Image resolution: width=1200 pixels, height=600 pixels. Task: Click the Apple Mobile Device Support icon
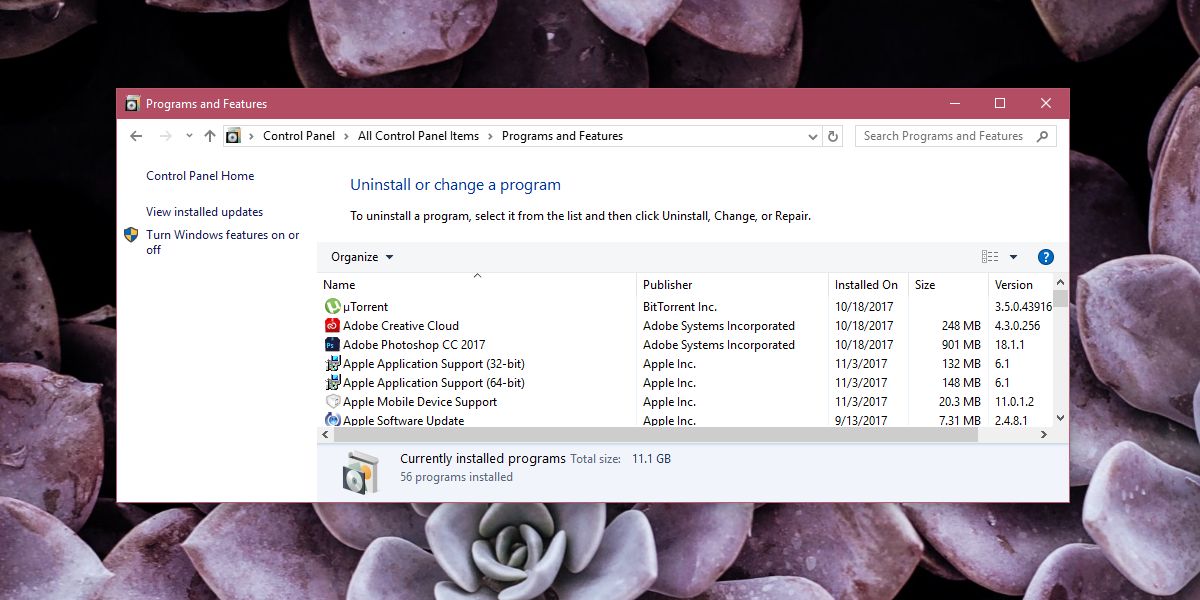(333, 402)
